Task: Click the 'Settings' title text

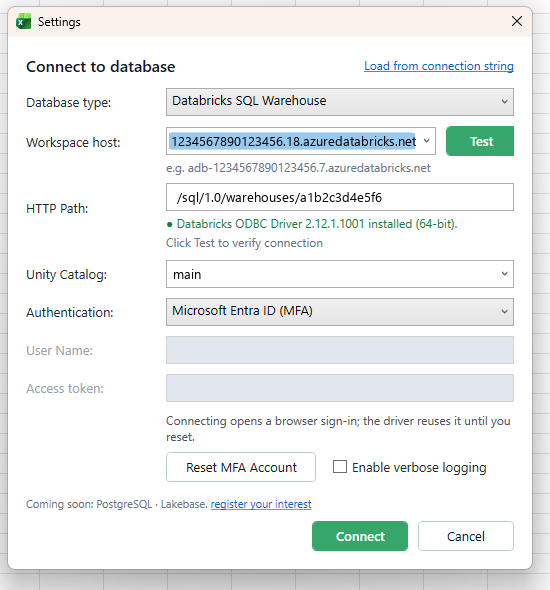Action: [59, 22]
